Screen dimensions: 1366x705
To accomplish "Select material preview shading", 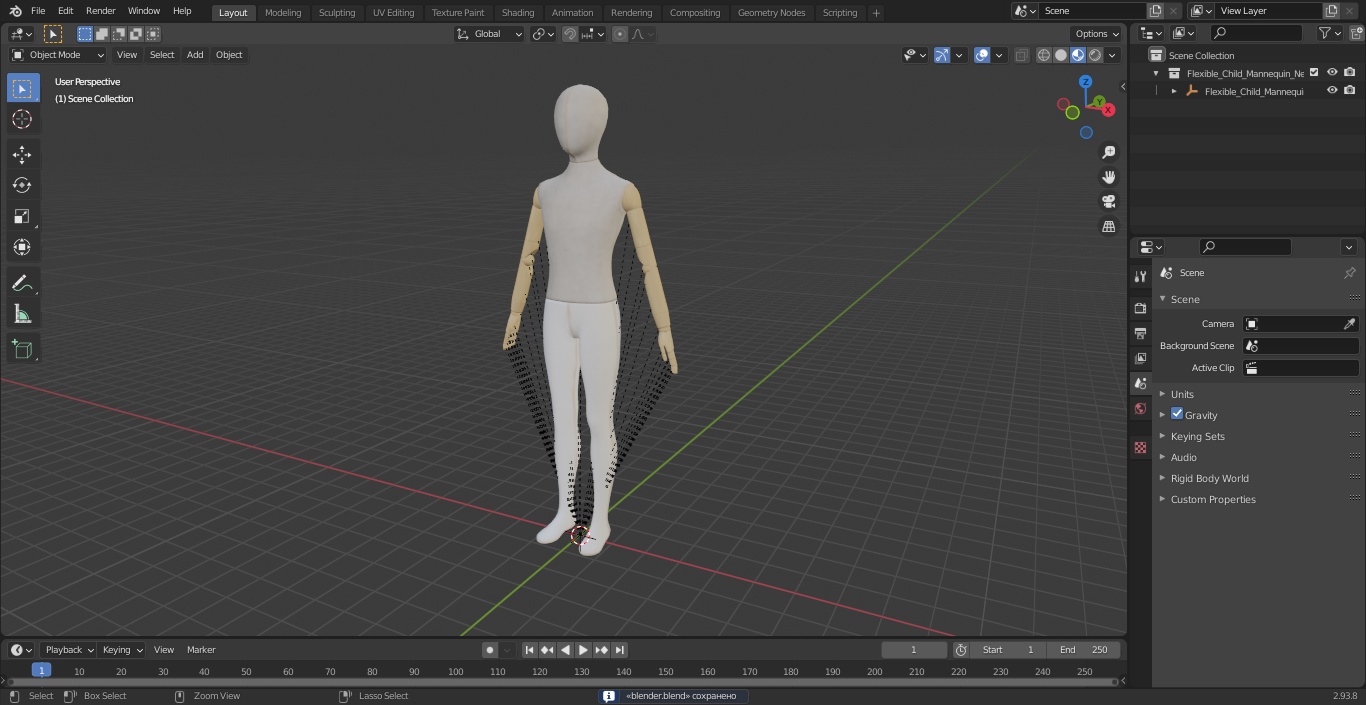I will (1078, 55).
